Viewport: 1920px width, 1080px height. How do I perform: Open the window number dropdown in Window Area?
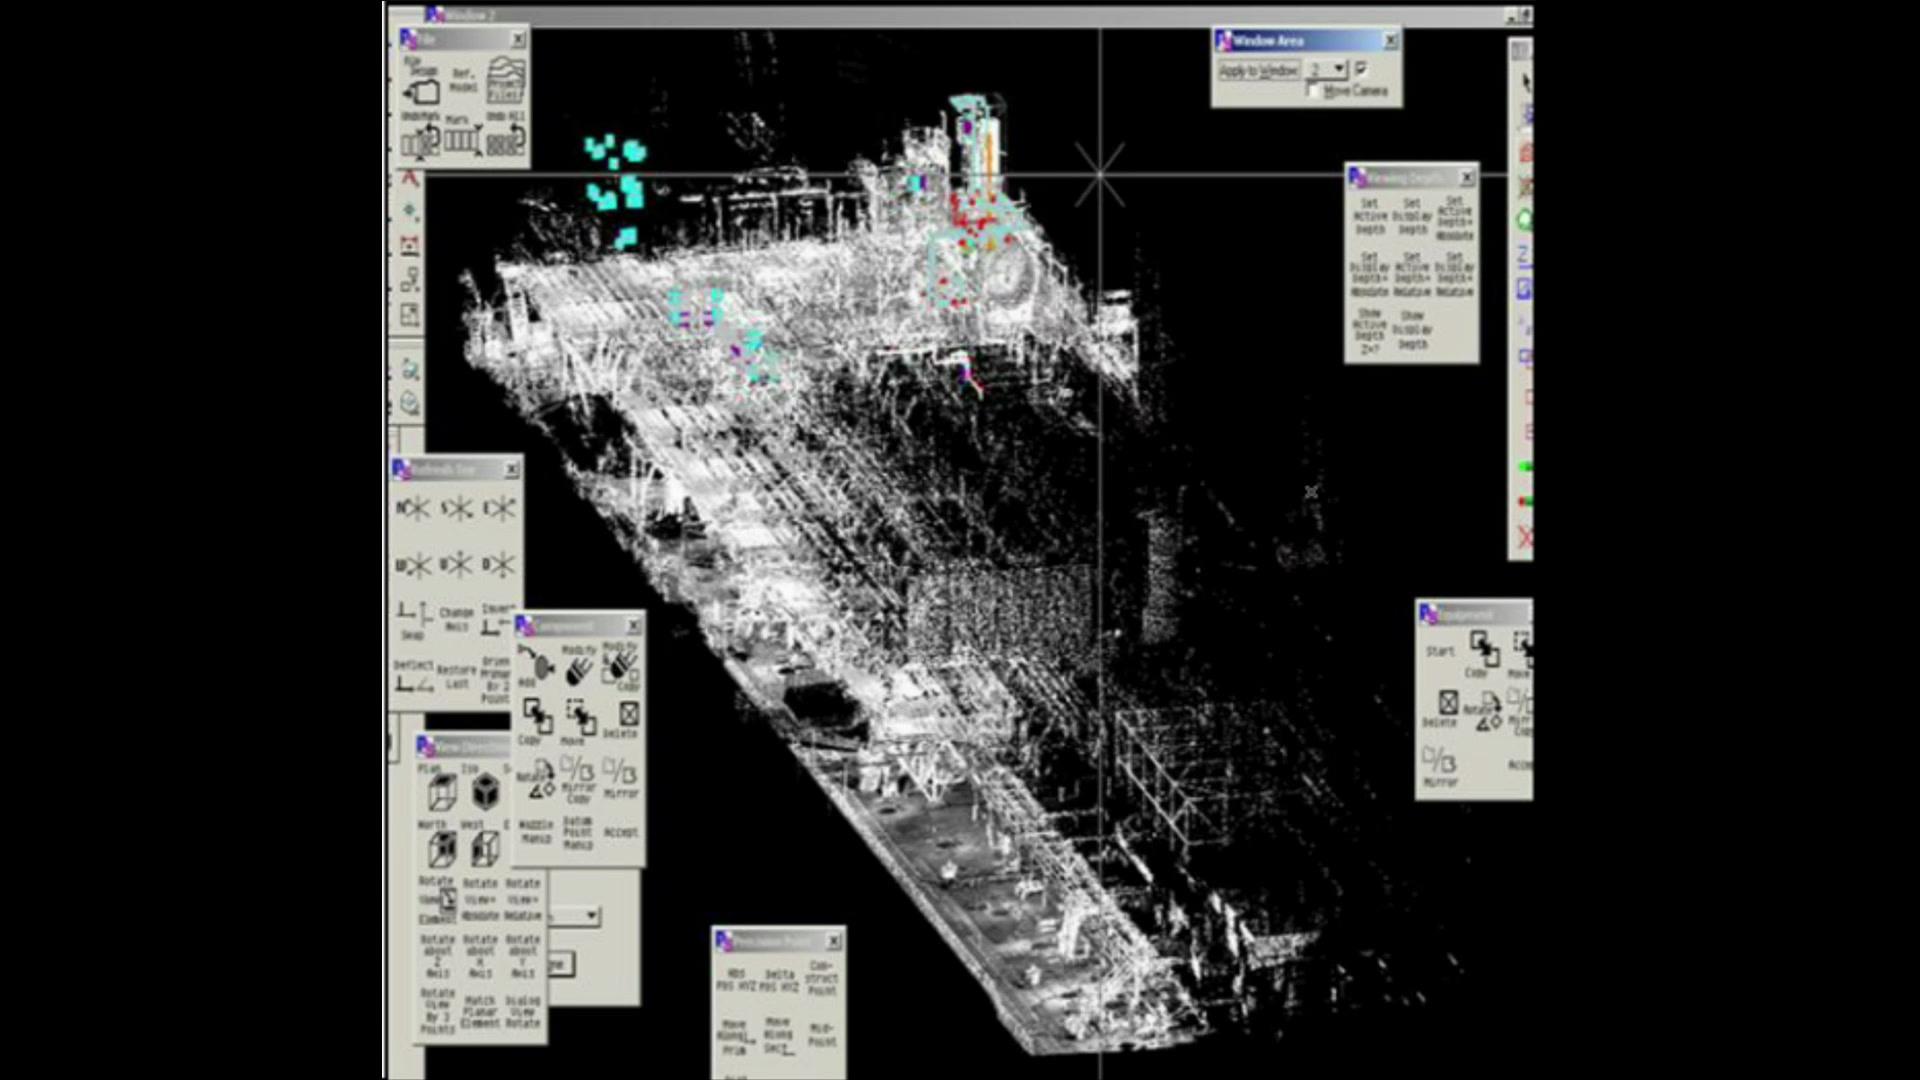[x=1329, y=70]
